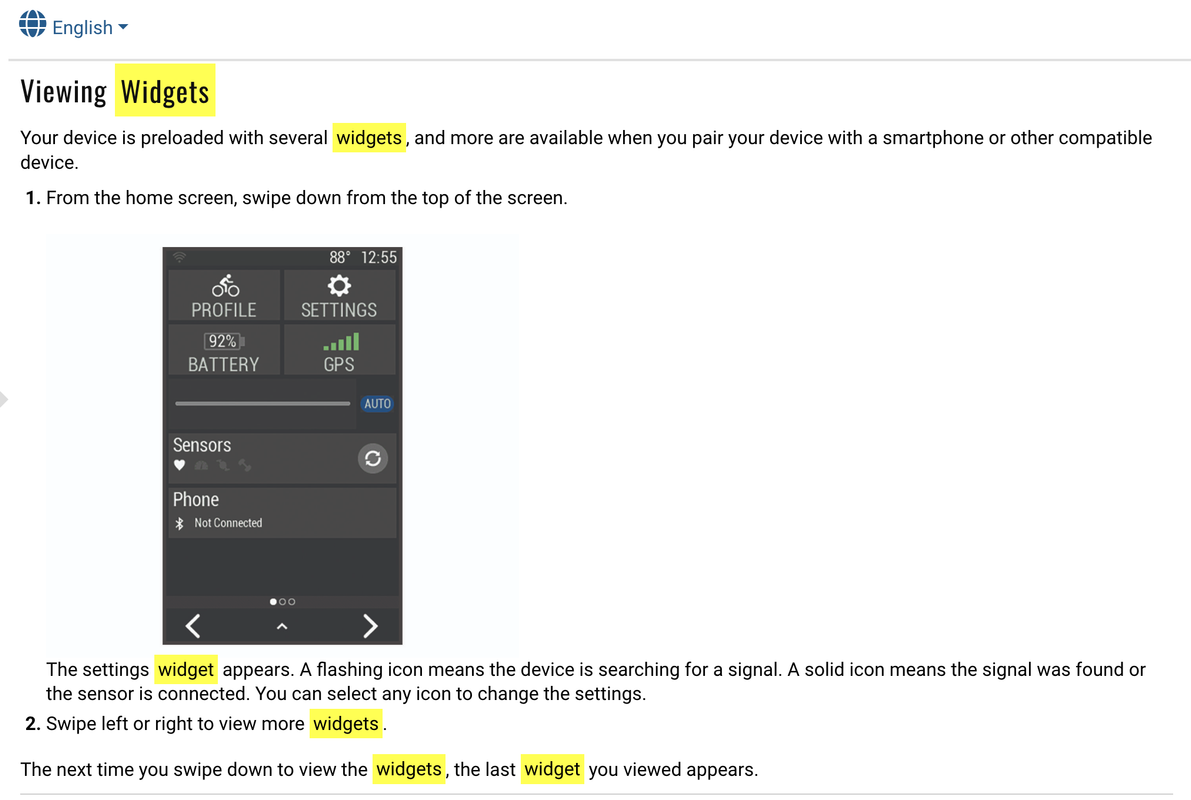
Task: Click the right arrow on device screen
Action: (370, 625)
